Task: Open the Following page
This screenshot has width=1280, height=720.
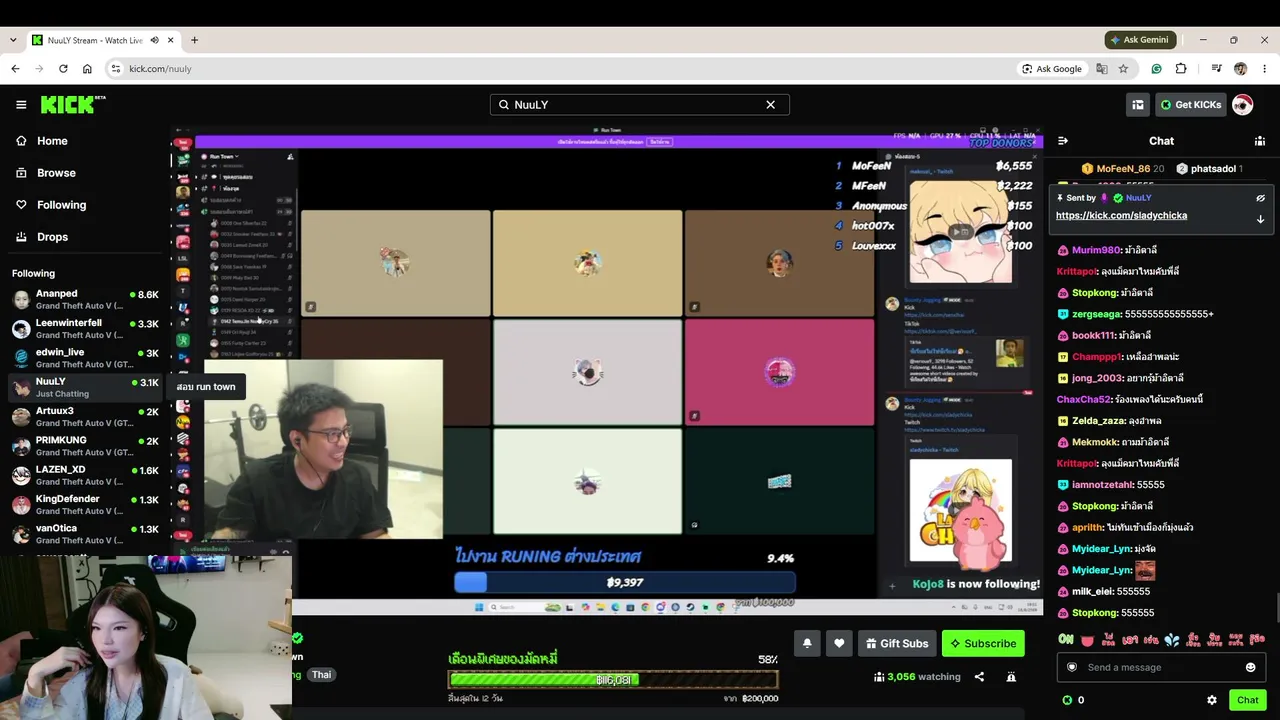Action: [x=51, y=205]
